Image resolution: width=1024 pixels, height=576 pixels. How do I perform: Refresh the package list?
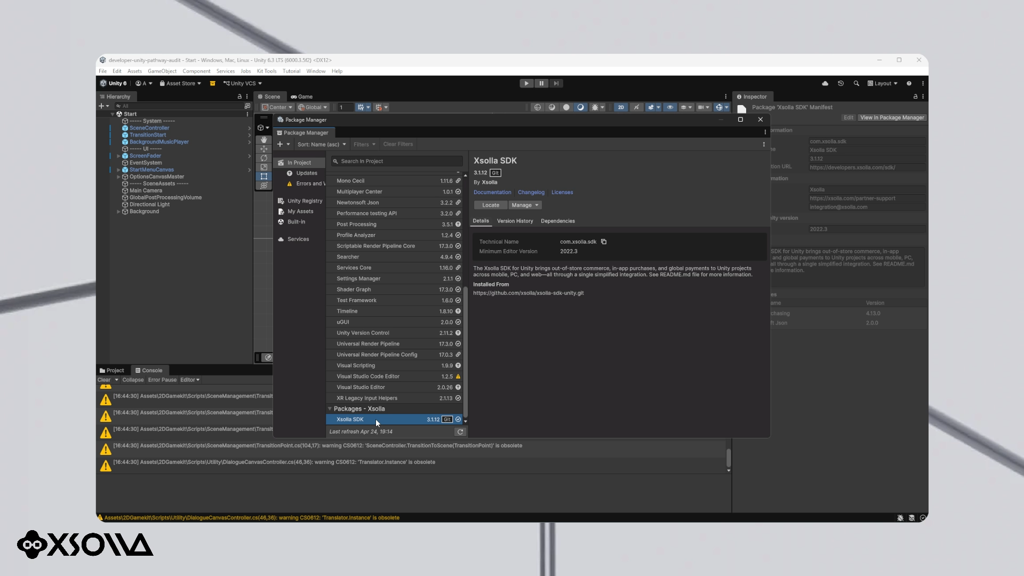tap(460, 432)
